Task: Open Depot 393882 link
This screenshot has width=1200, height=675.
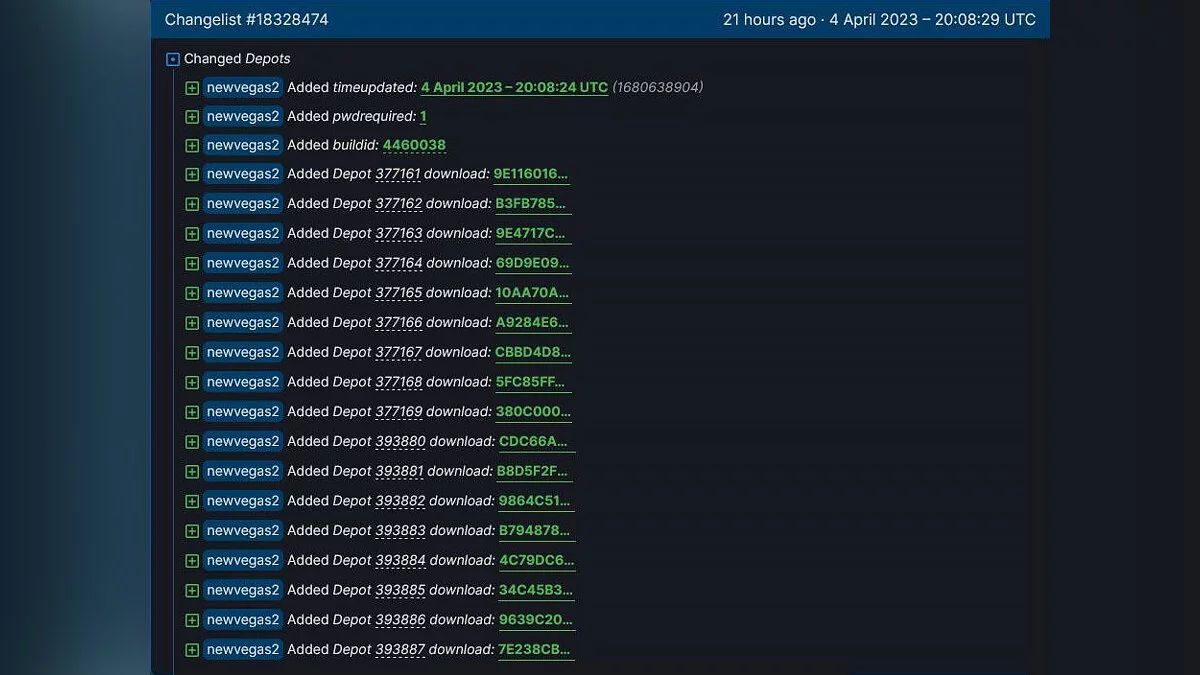Action: (400, 500)
